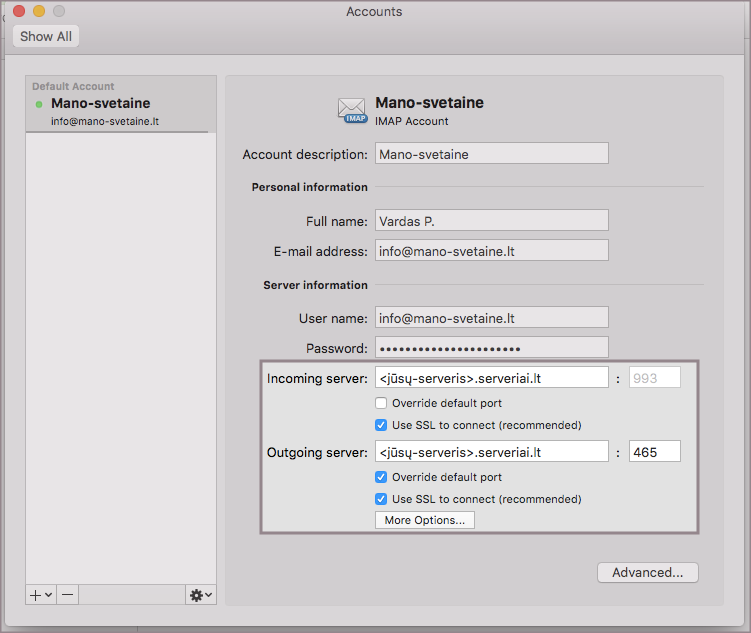
Task: Disable incoming server Use SSL to connect
Action: click(381, 425)
